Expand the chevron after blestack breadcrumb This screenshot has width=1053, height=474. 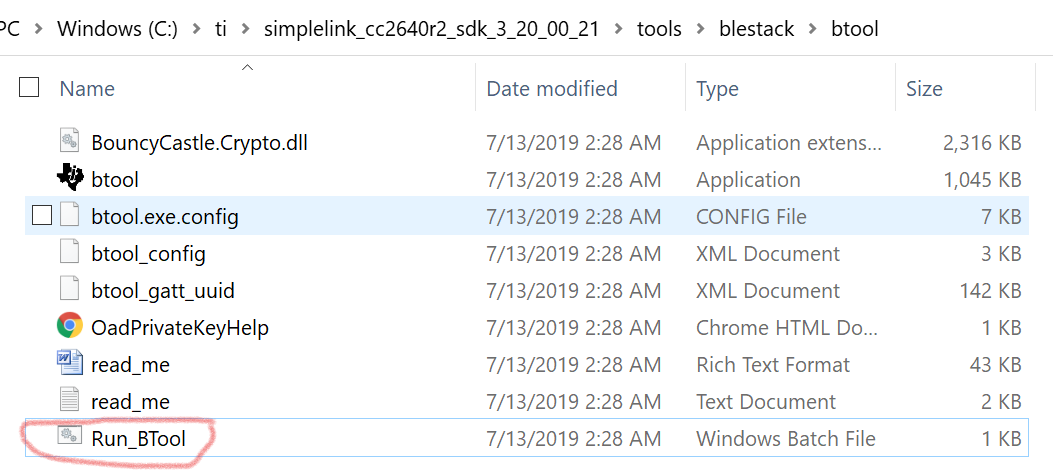(x=812, y=29)
